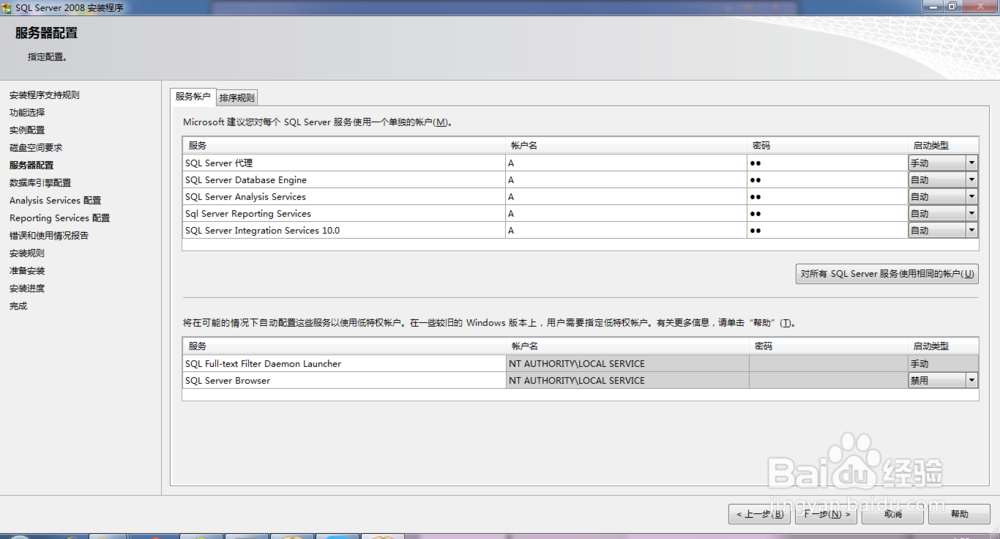Open startup type dropdown for SQL Server Browser
Screen dimensions: 1000x539
tap(972, 381)
